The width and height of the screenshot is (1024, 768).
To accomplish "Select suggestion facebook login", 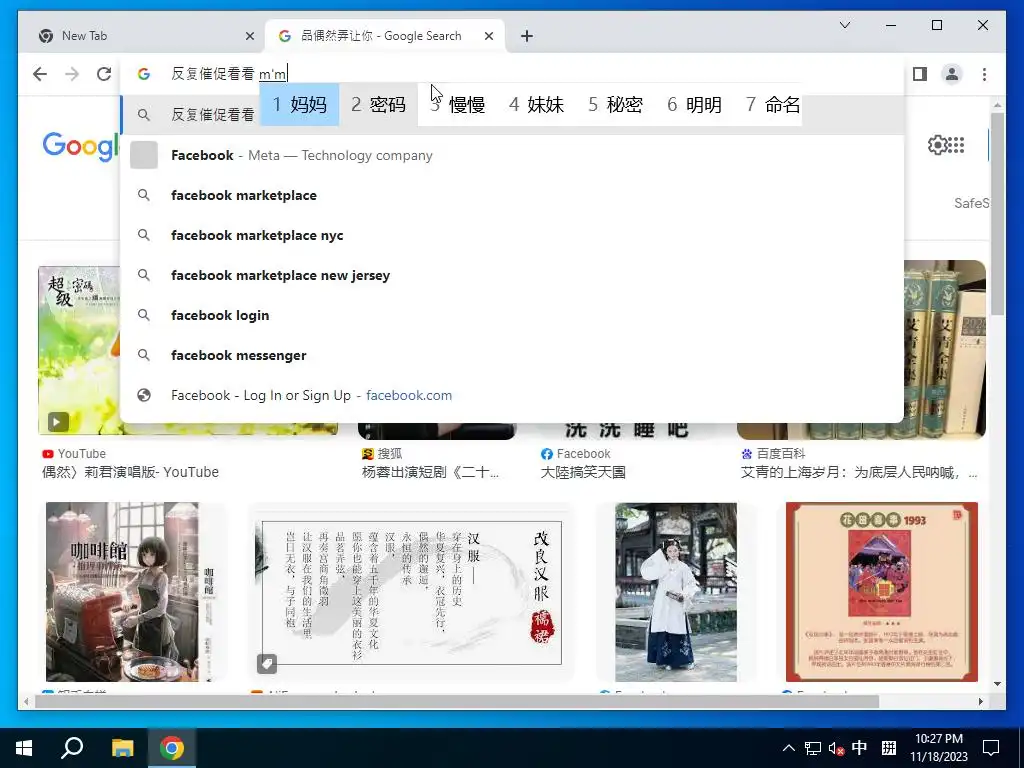I will point(512,315).
